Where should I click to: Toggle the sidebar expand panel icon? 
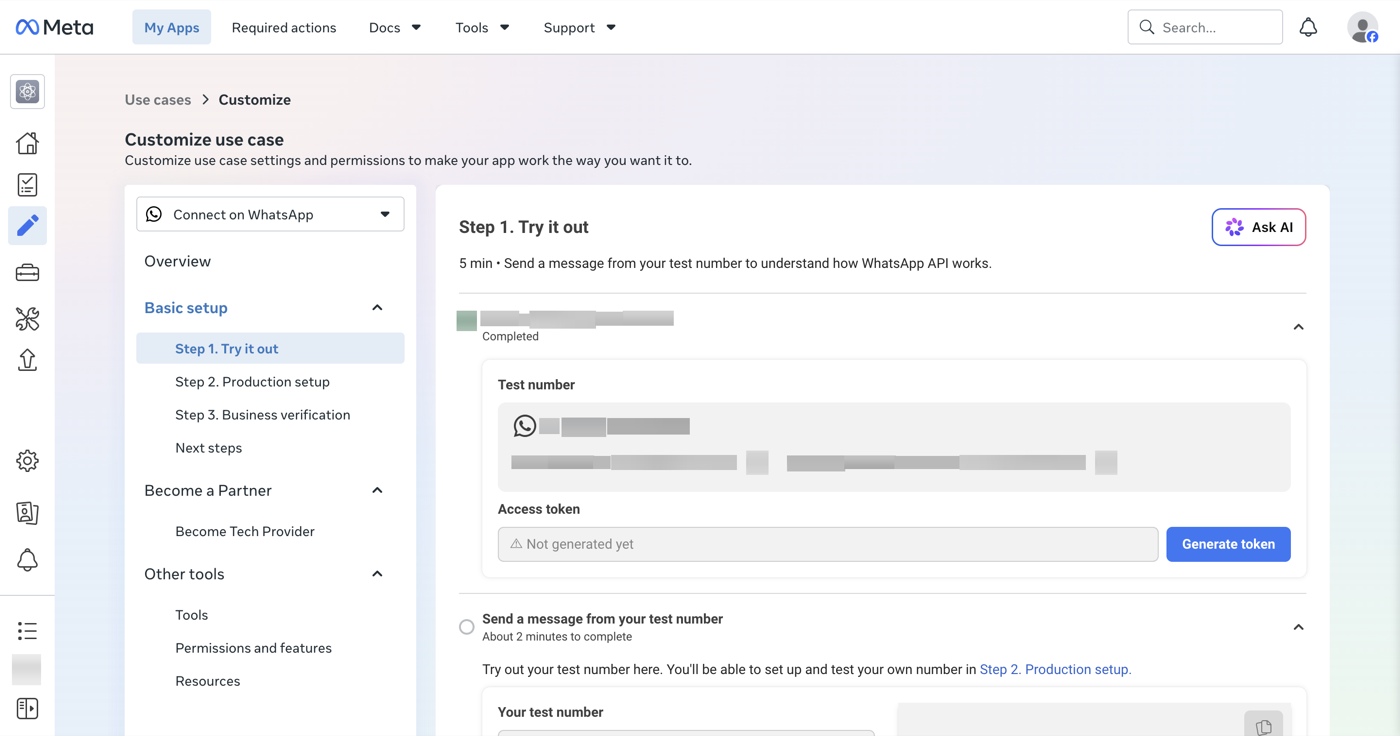click(27, 709)
